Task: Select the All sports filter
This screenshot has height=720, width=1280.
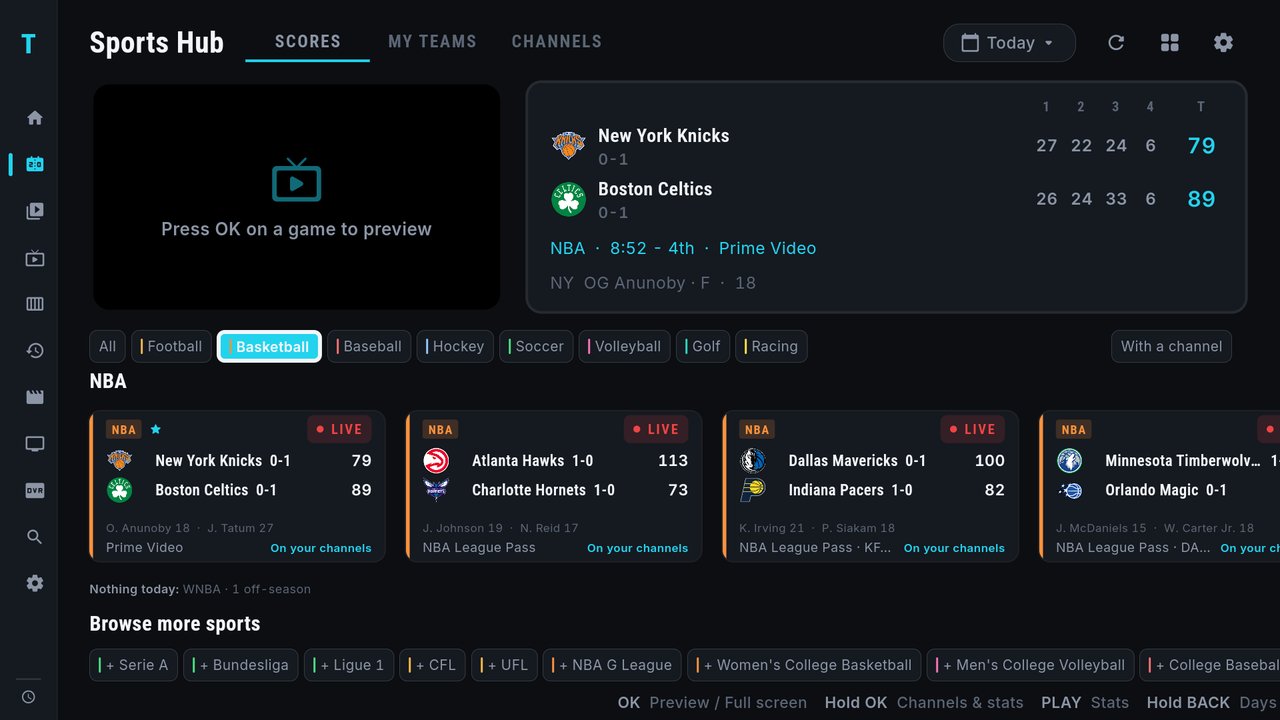Action: [x=107, y=346]
